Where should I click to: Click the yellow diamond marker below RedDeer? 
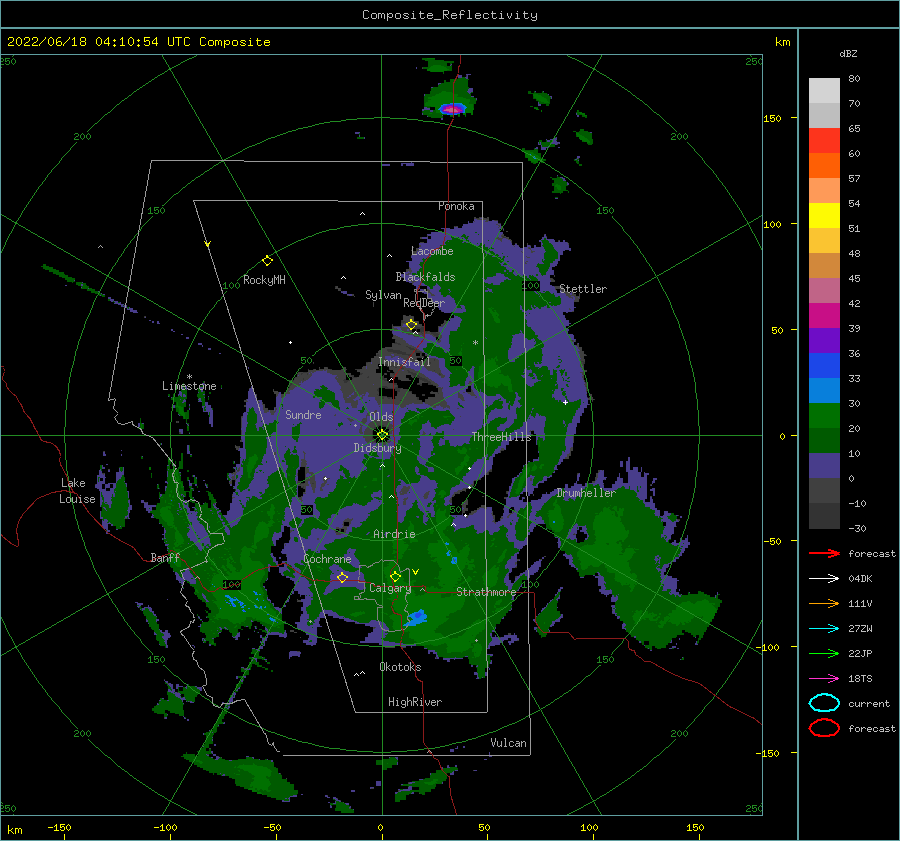click(412, 325)
